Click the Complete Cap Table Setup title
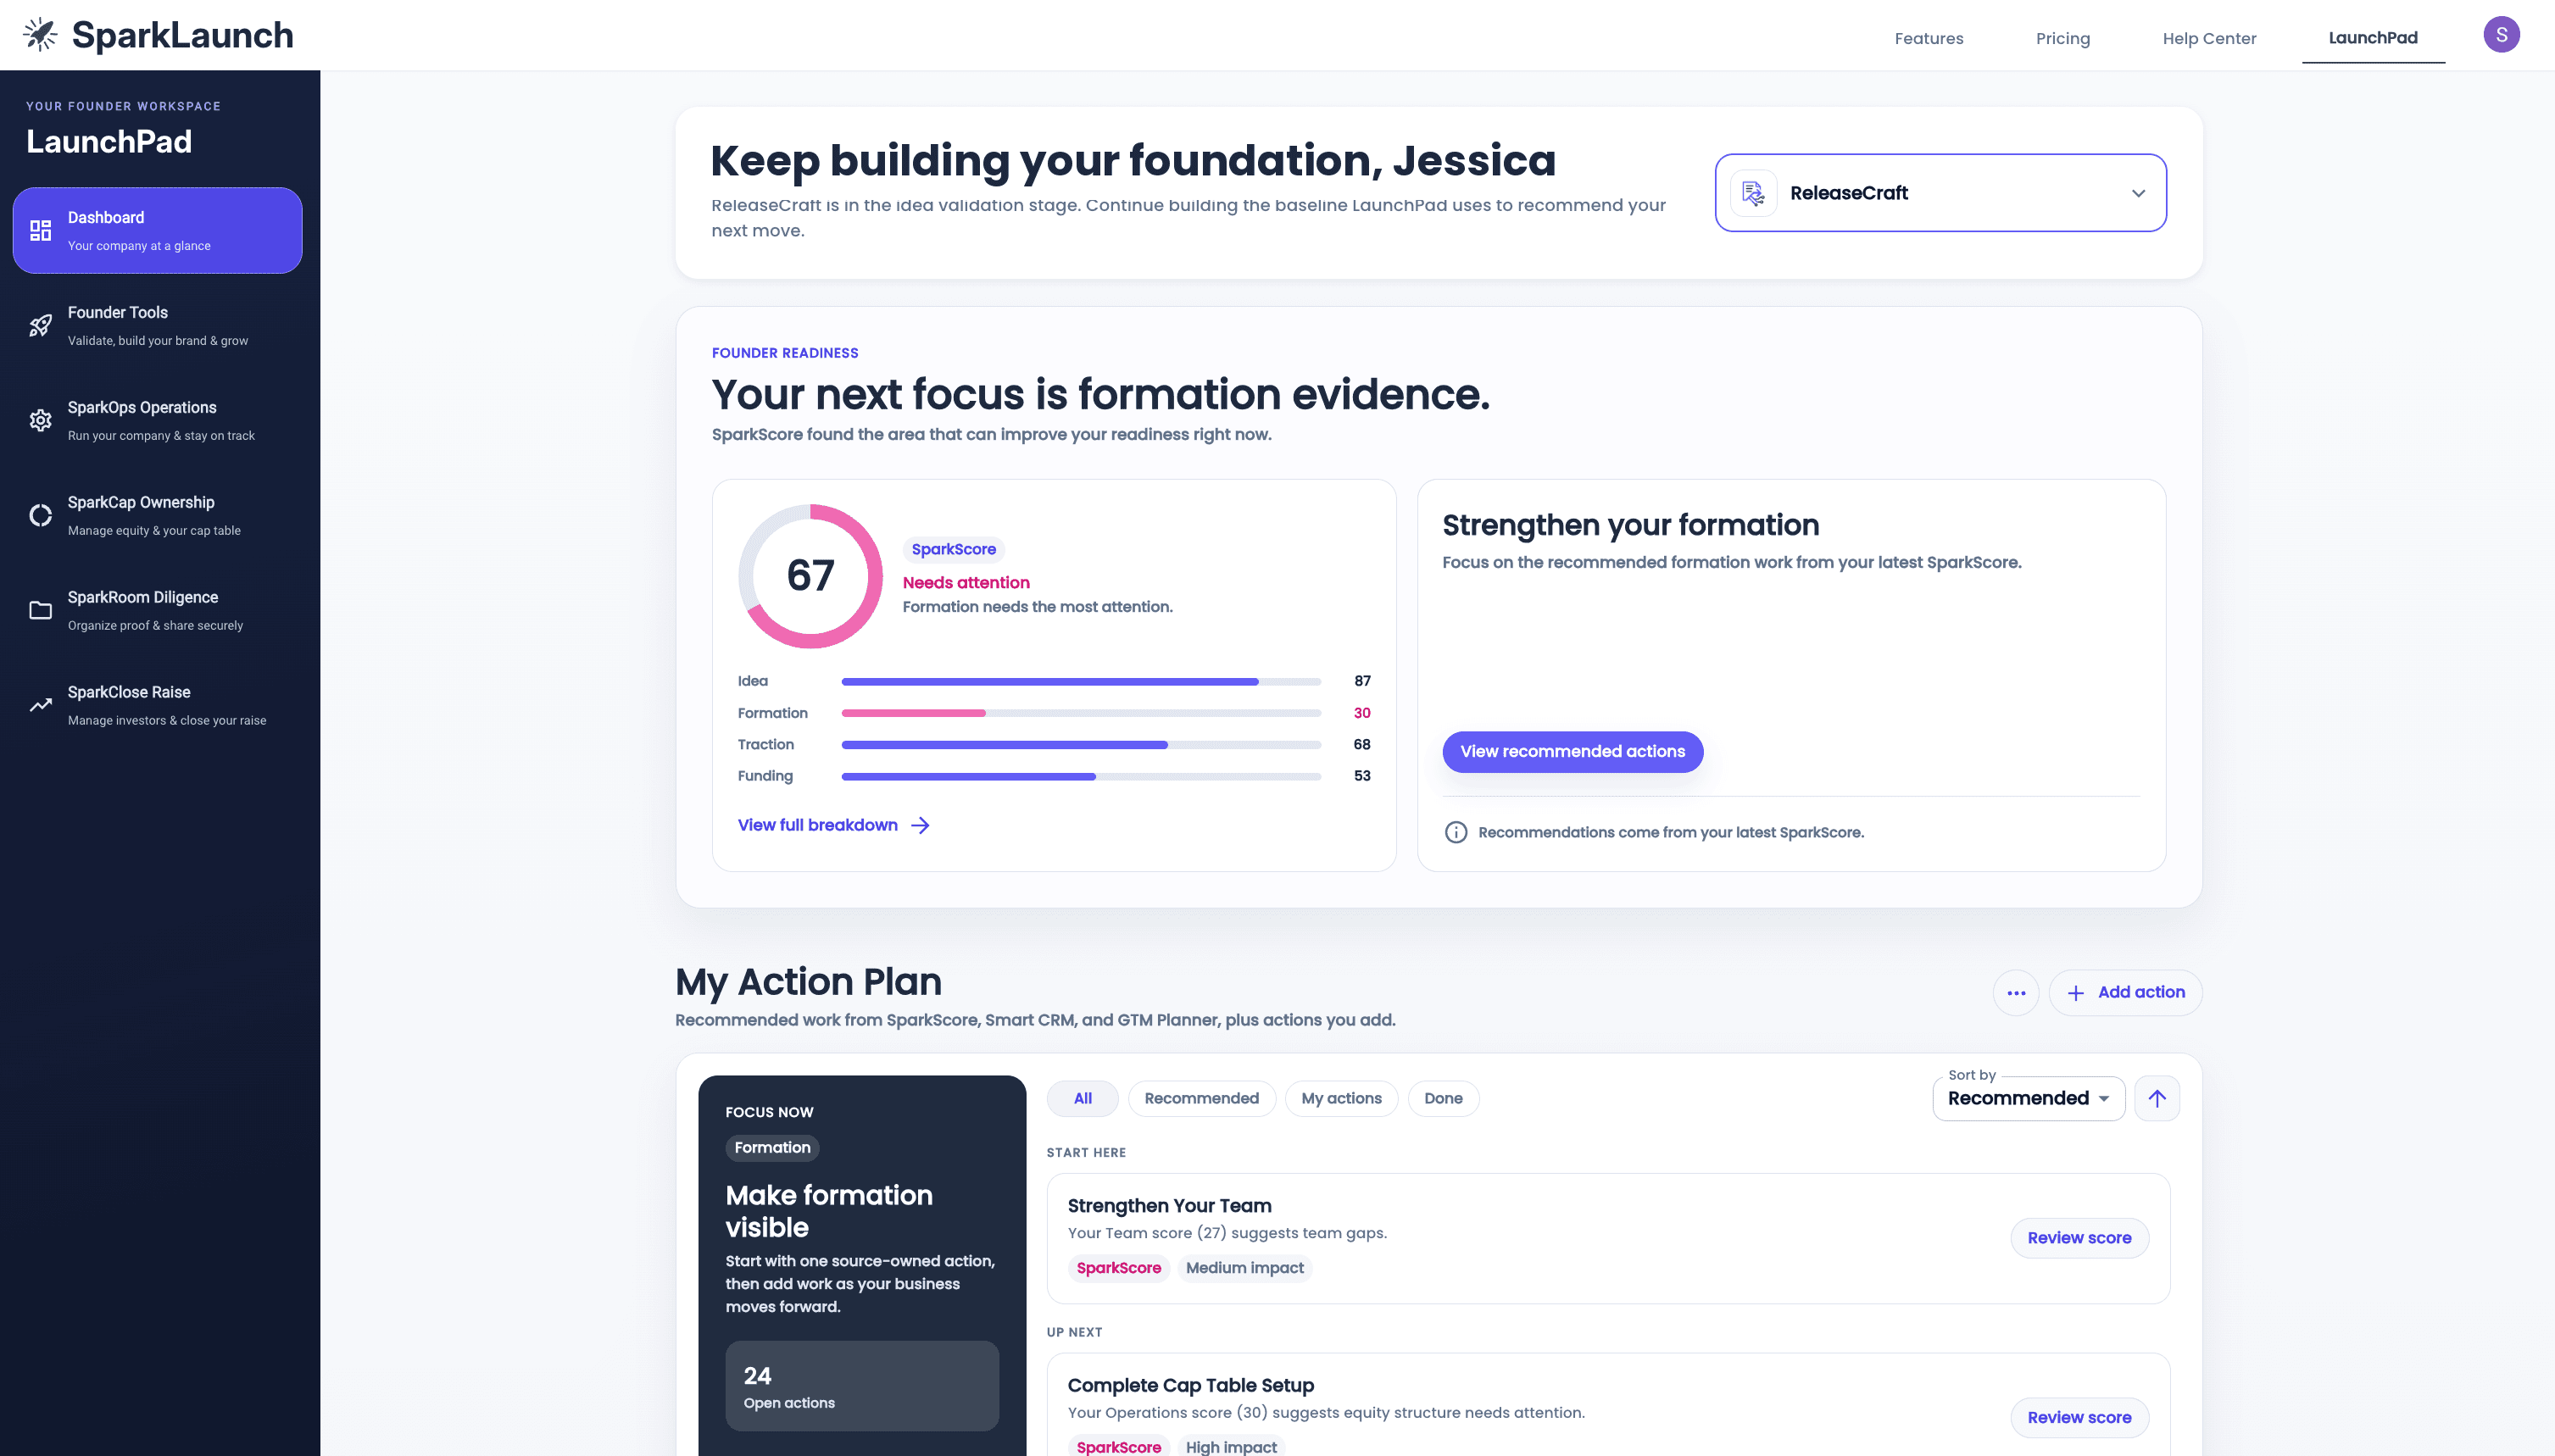Viewport: 2555px width, 1456px height. pyautogui.click(x=1190, y=1386)
